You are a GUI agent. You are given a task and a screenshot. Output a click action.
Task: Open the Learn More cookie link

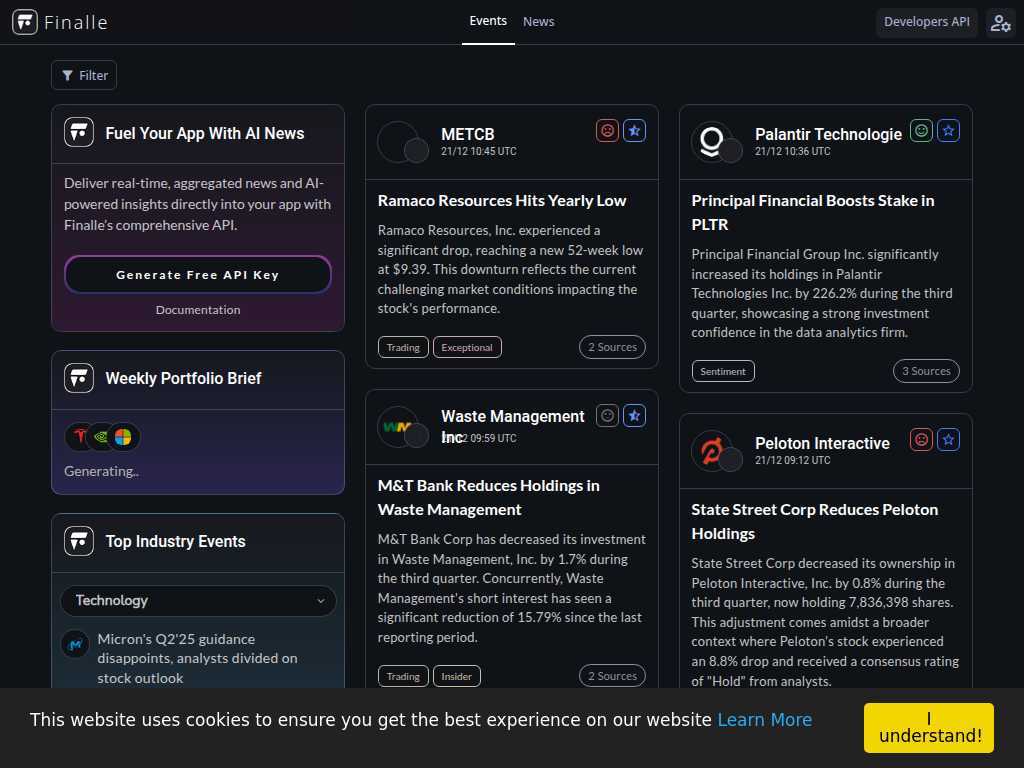[x=765, y=720]
